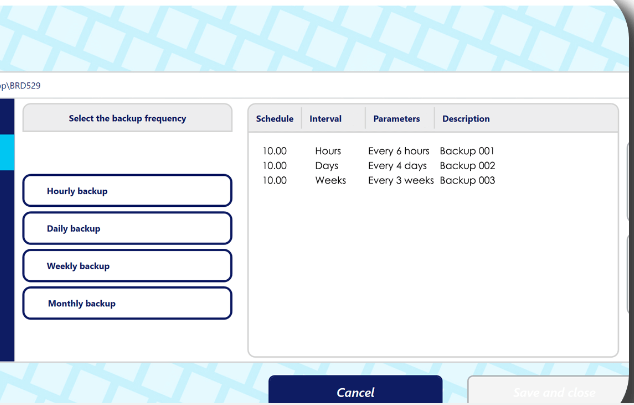Click 10.00 schedule in the Hours row
The width and height of the screenshot is (634, 405).
tap(275, 151)
